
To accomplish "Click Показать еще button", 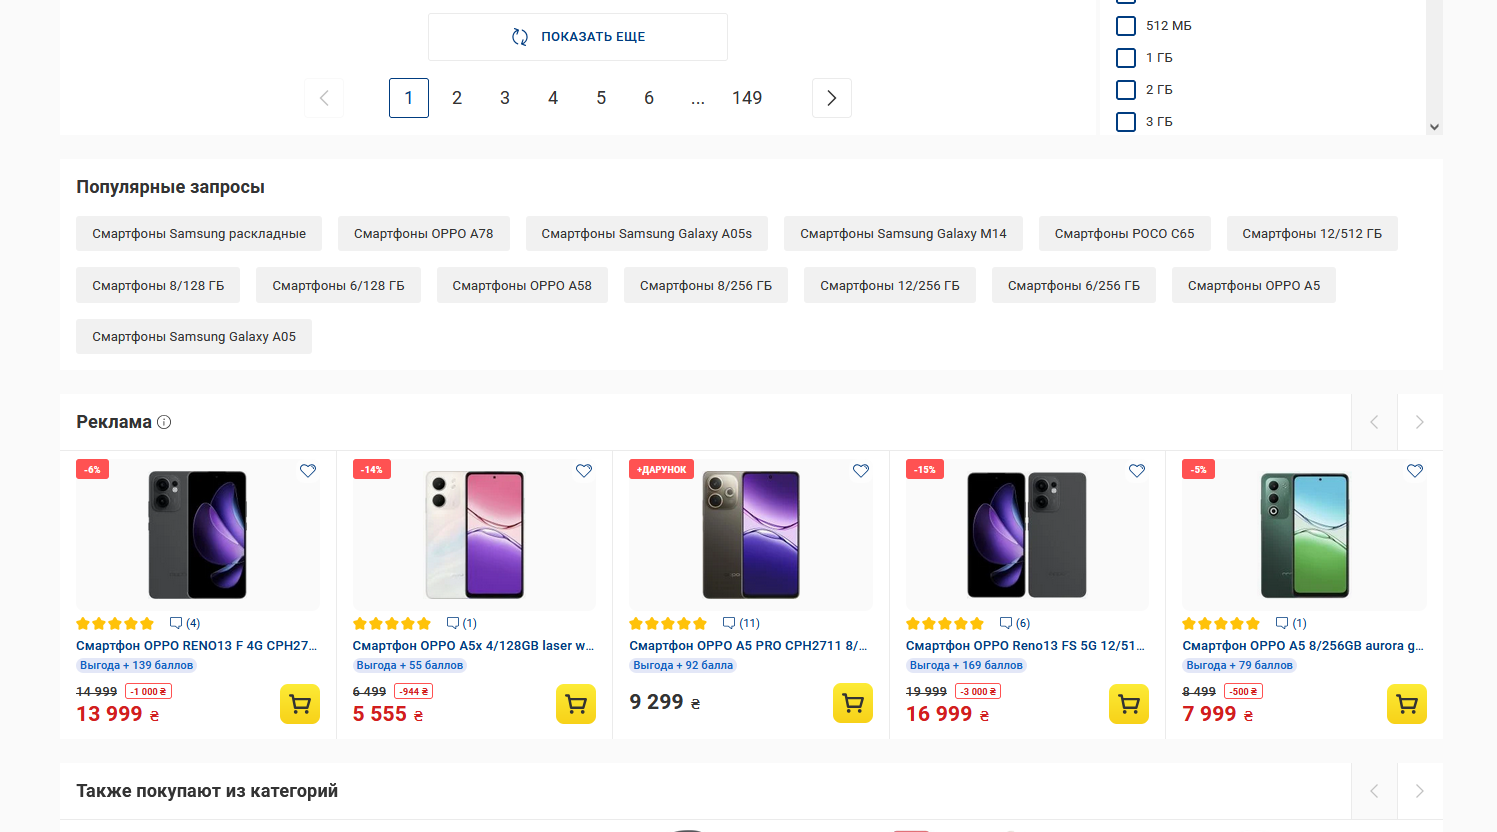I will [x=578, y=37].
